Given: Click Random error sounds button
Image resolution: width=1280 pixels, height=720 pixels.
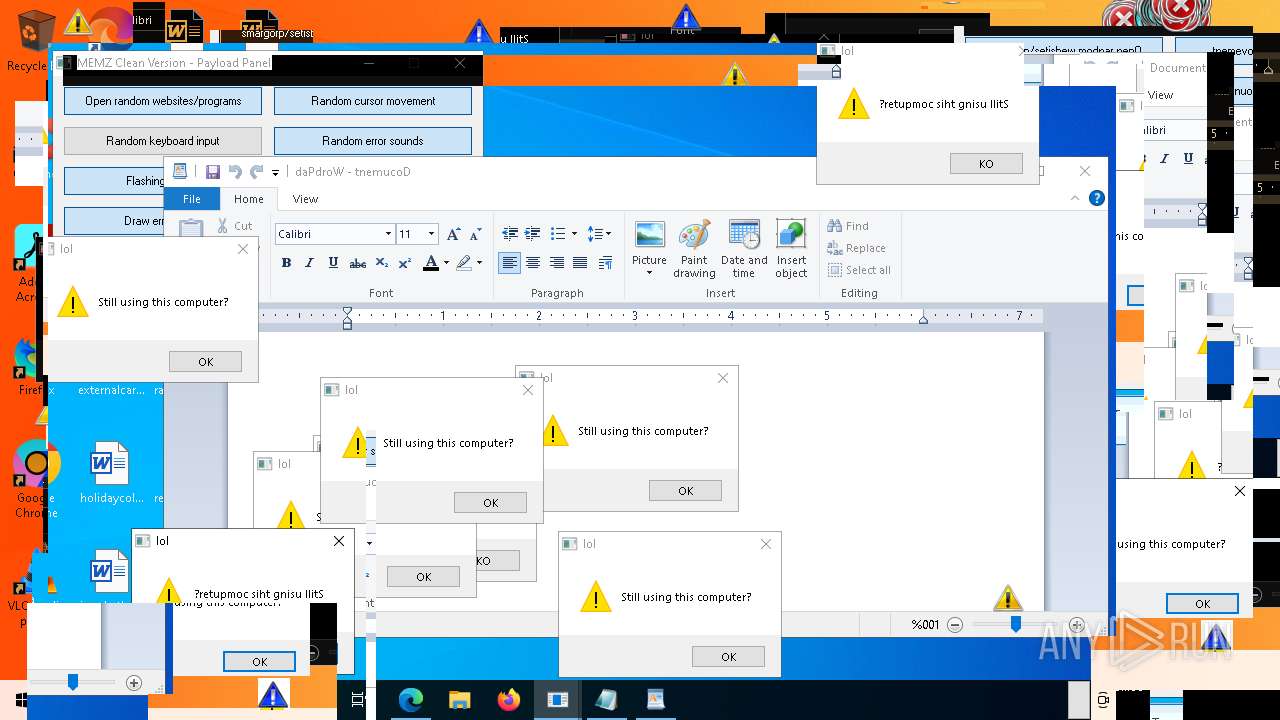Looking at the screenshot, I should pyautogui.click(x=373, y=141).
